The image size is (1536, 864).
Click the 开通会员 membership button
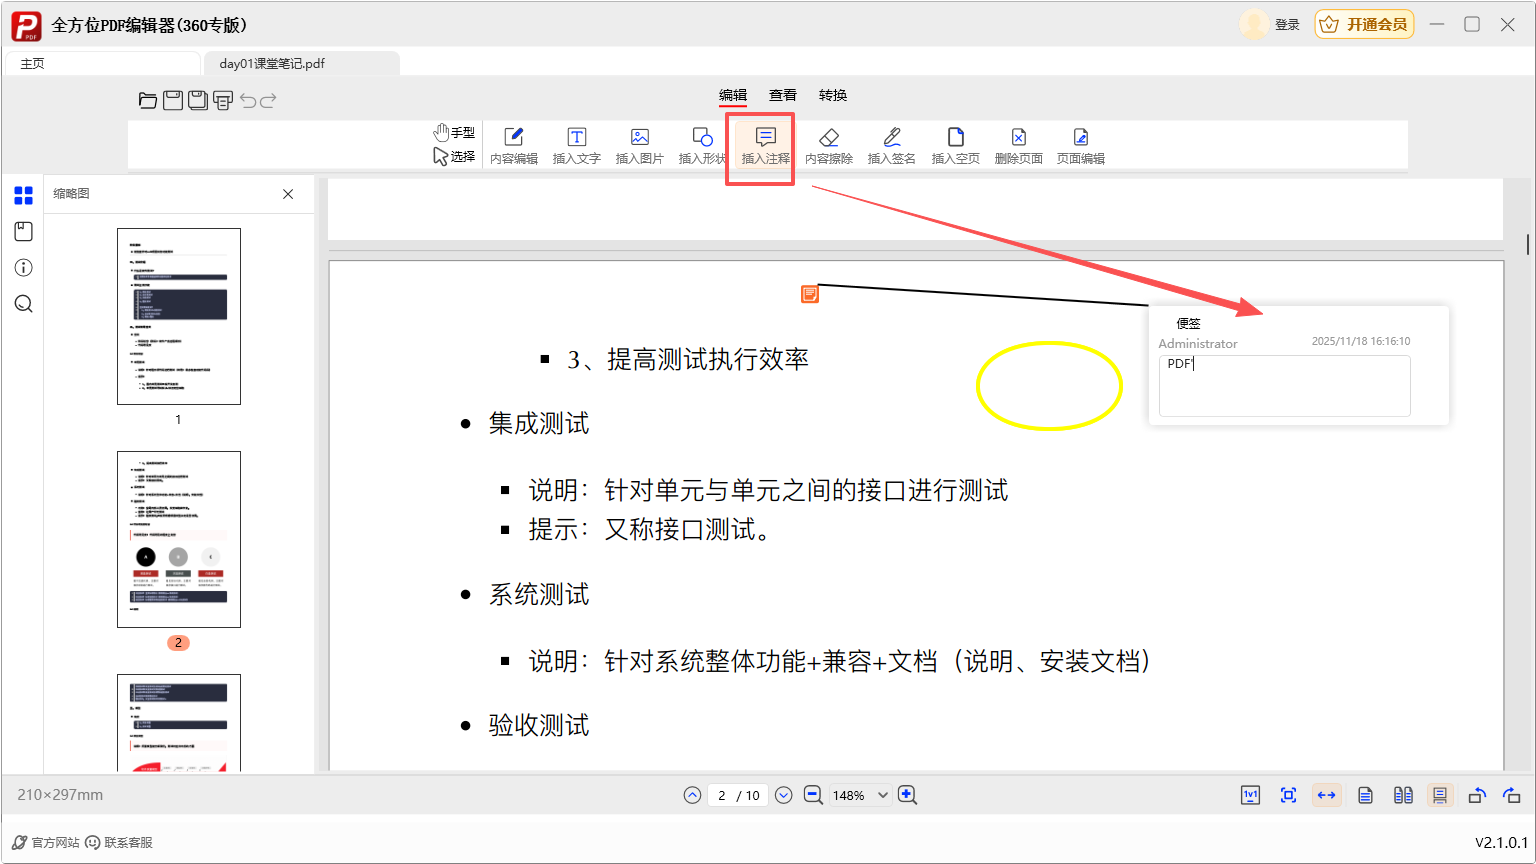(x=1364, y=24)
